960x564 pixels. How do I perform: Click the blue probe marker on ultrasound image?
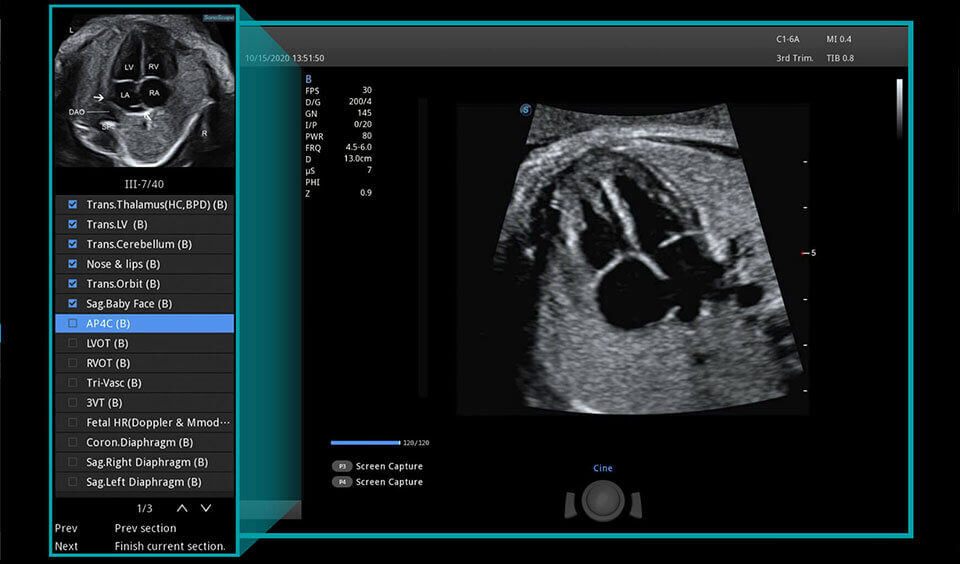[x=525, y=110]
